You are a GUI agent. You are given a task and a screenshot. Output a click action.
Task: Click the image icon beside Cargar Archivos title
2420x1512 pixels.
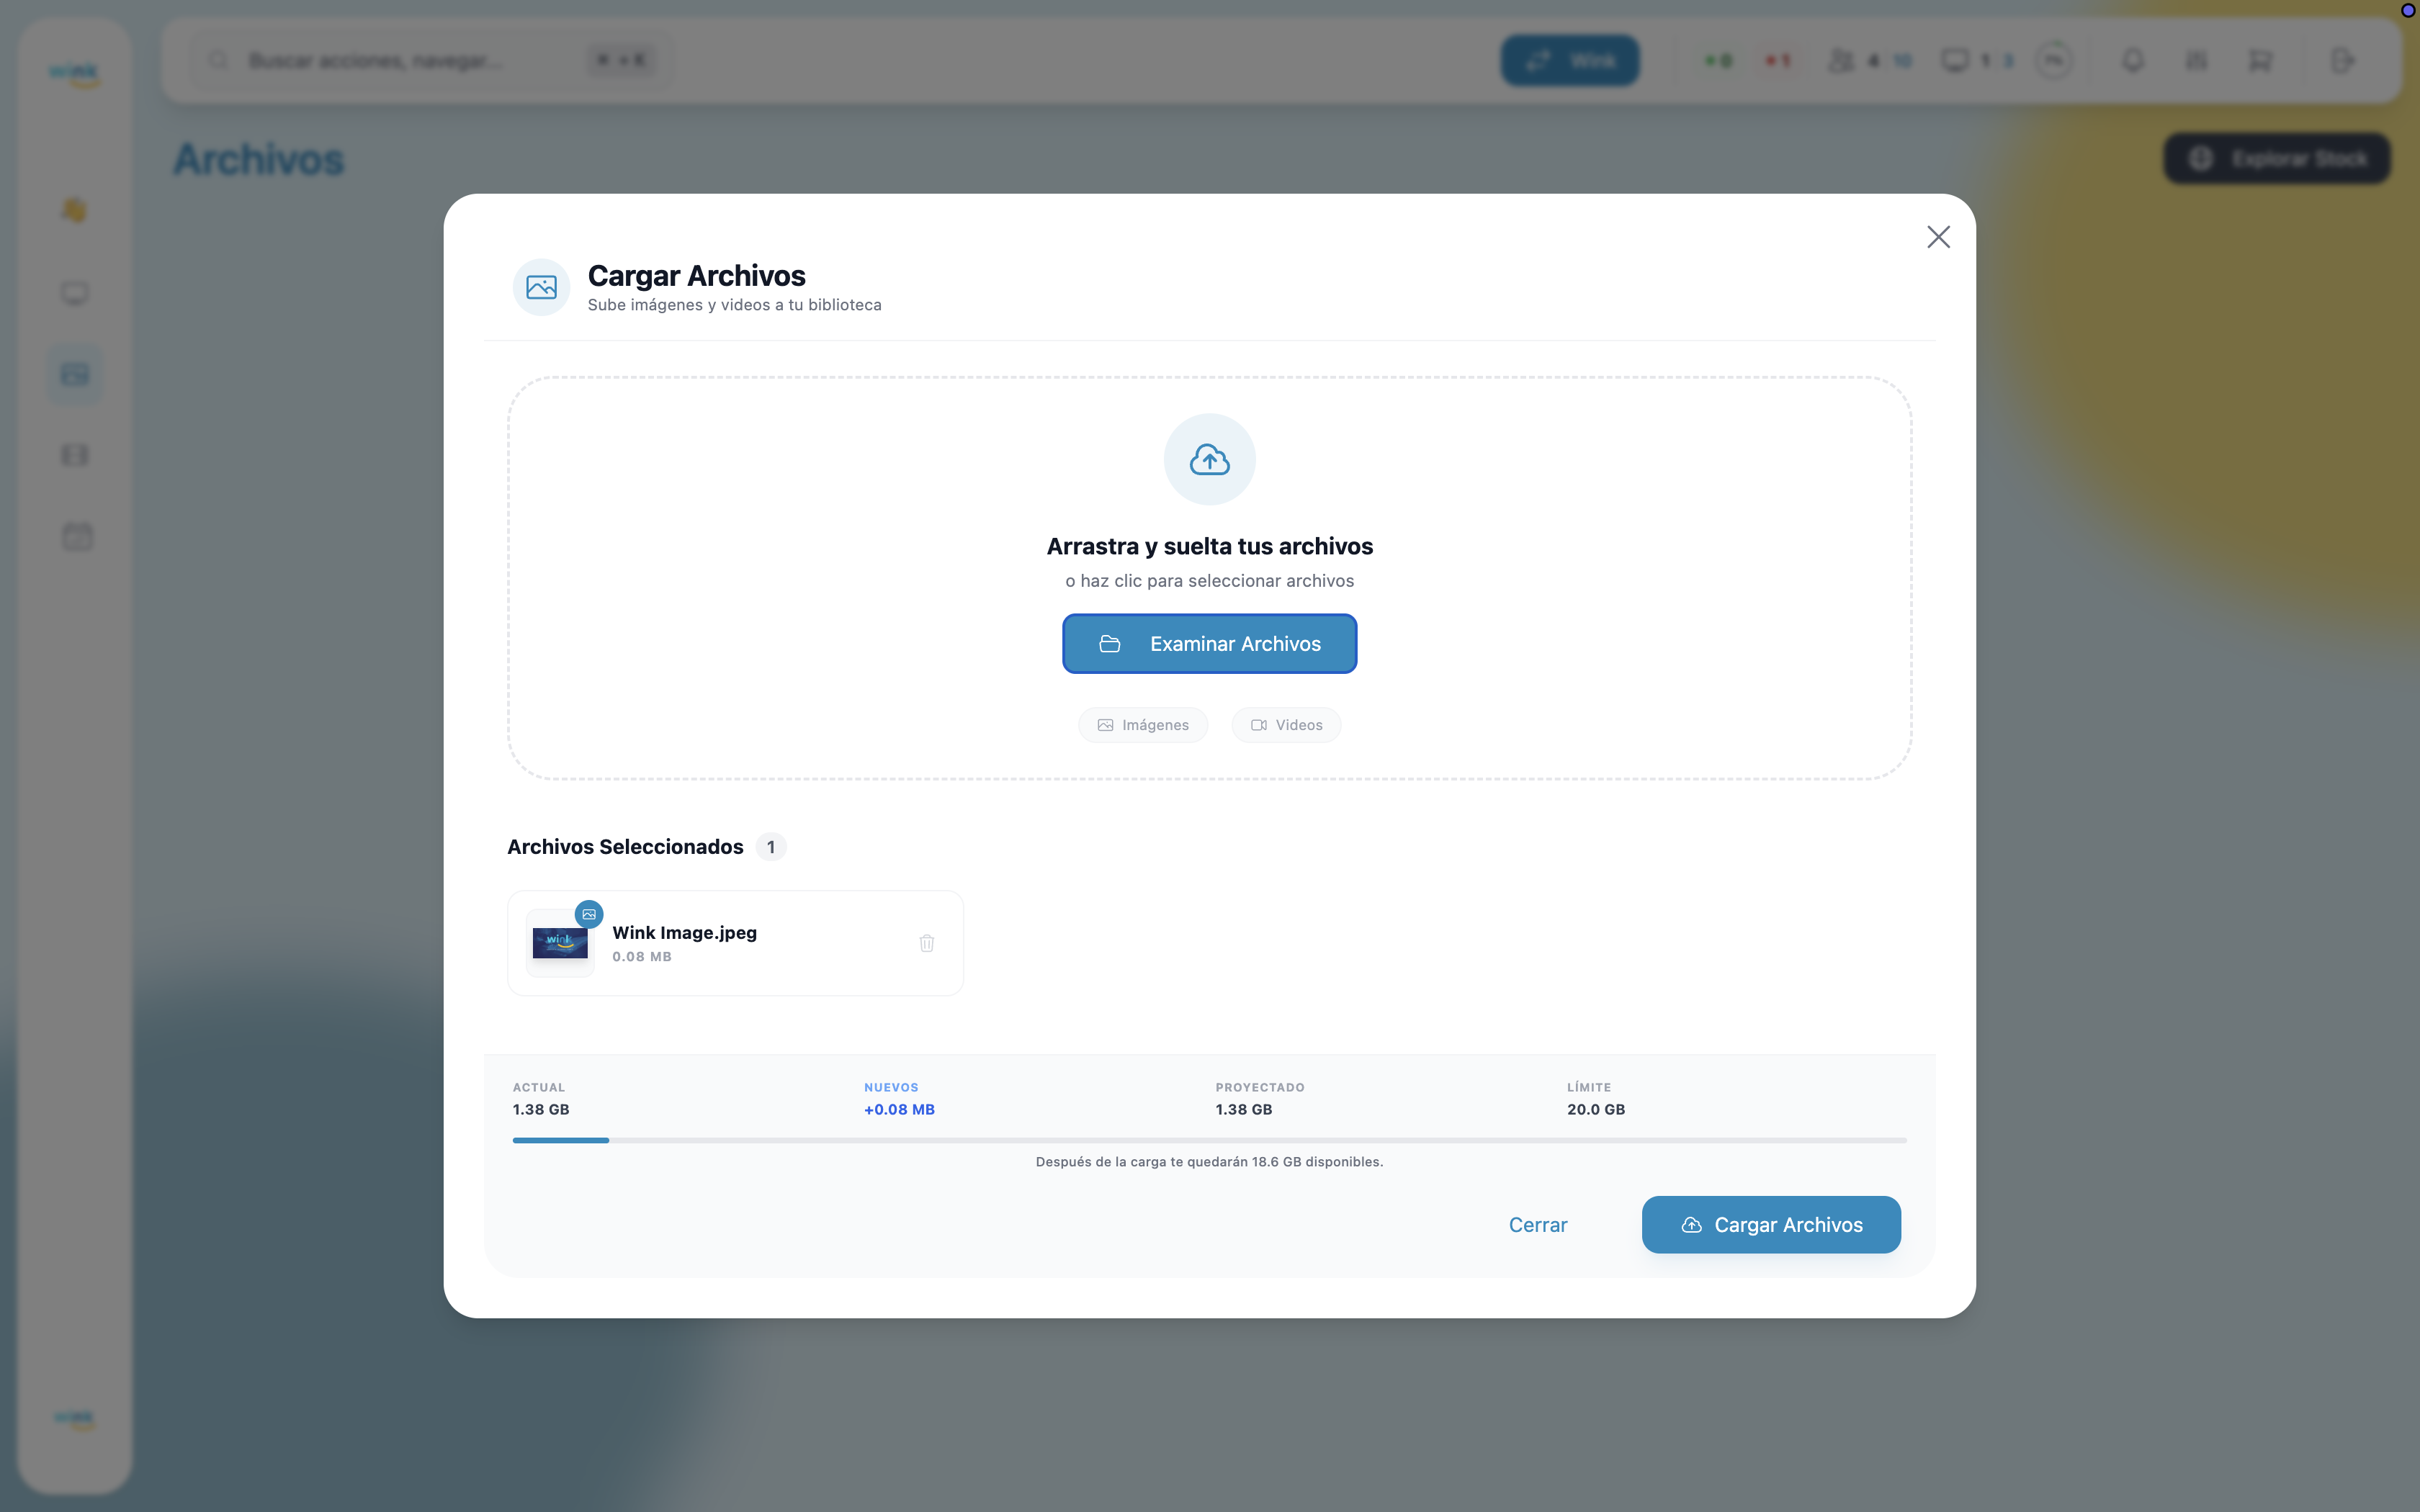(541, 288)
